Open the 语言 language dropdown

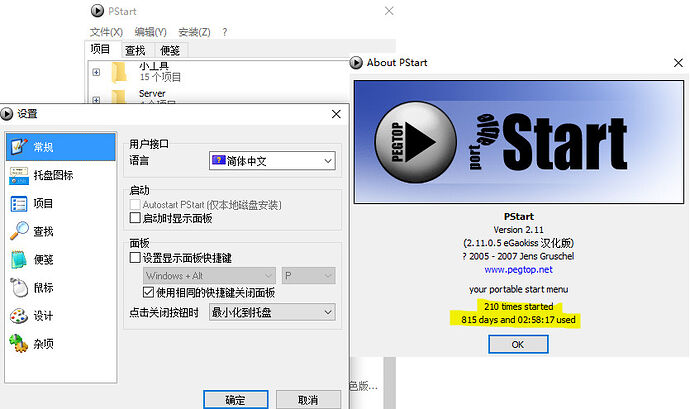tap(272, 161)
